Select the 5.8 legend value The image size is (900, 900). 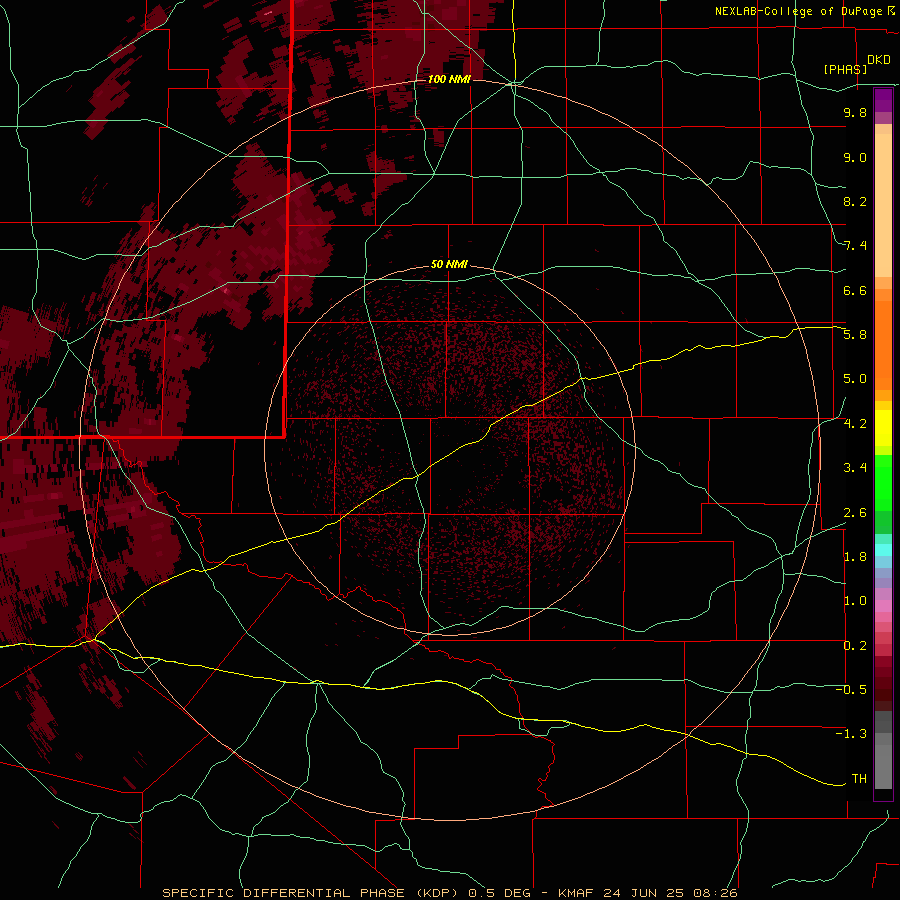pyautogui.click(x=855, y=335)
